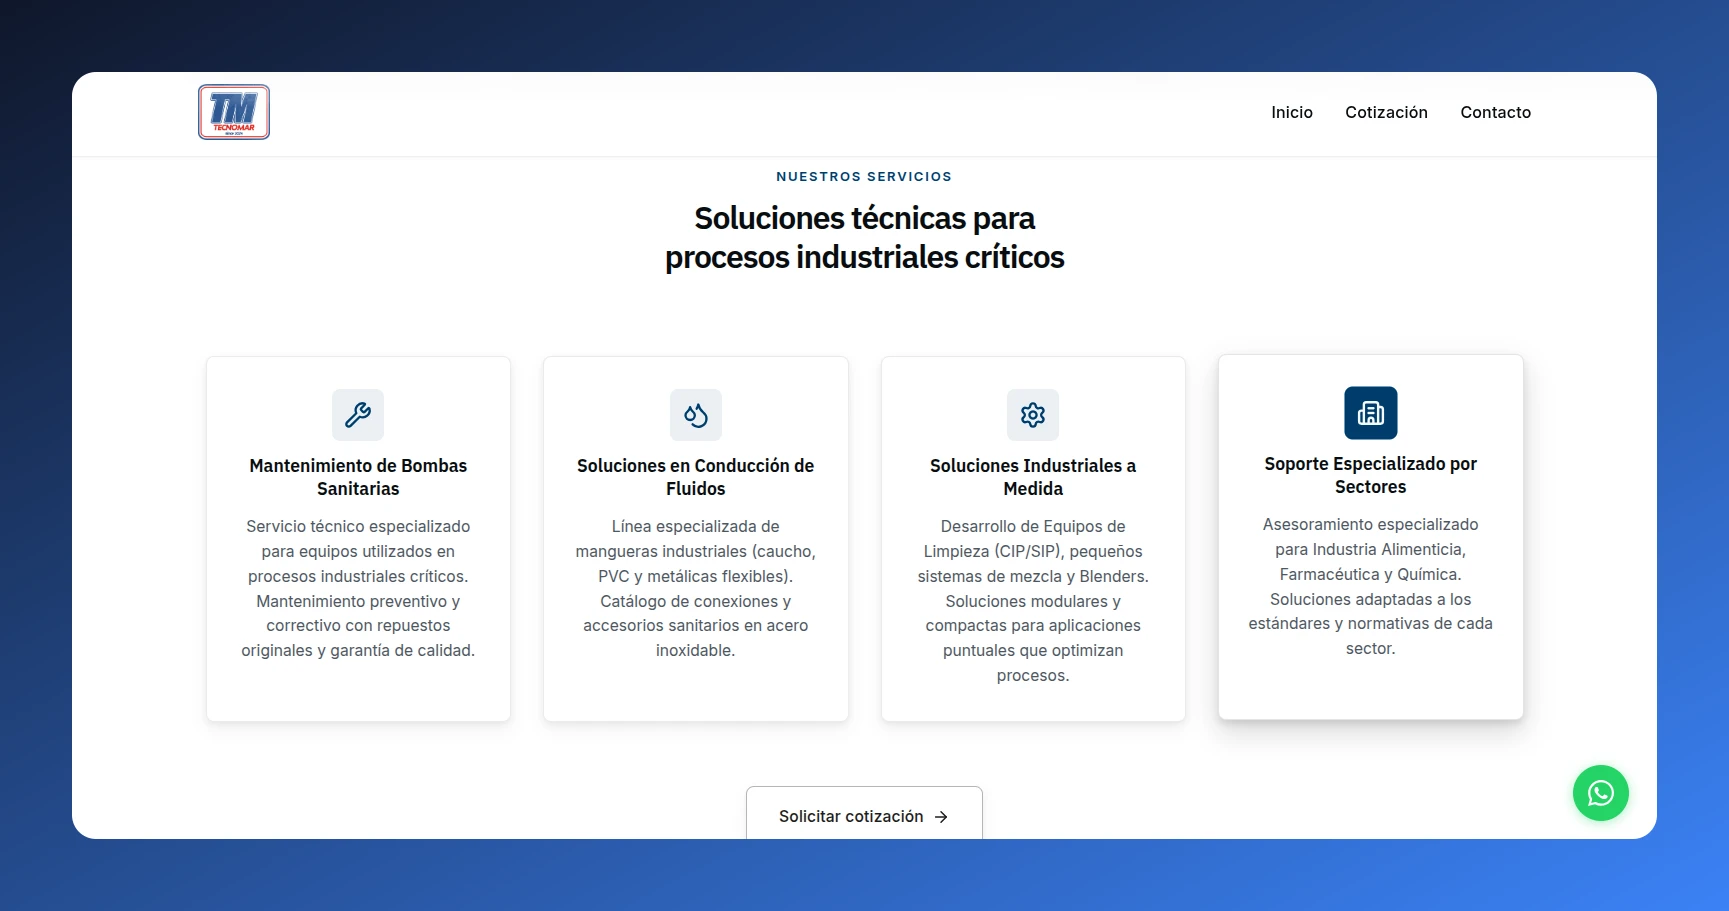This screenshot has width=1729, height=911.
Task: Select the Soluciones en Conducción de Fluidos heading
Action: (x=696, y=477)
